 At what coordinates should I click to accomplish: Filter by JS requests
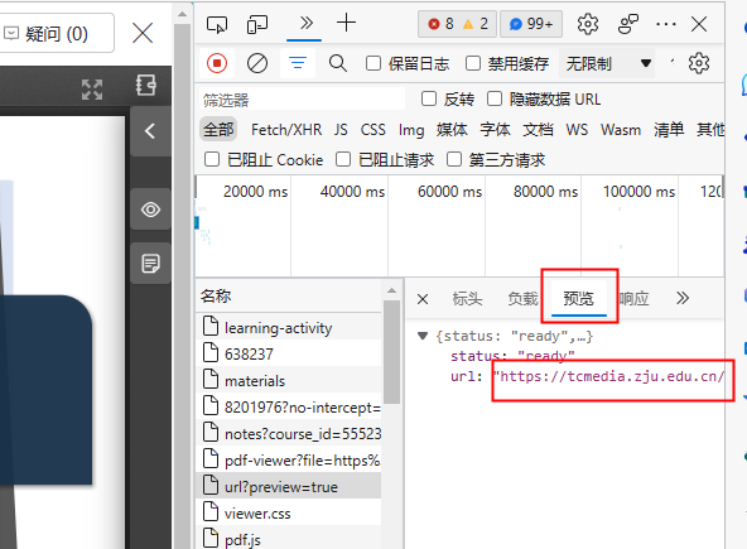(341, 130)
